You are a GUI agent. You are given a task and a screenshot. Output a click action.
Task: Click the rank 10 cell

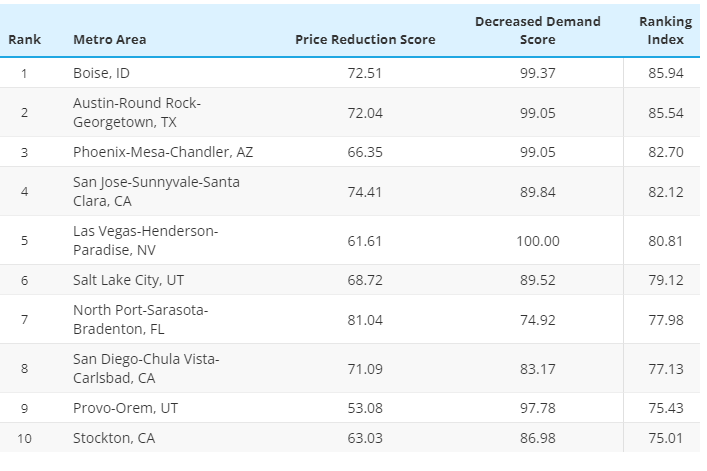click(24, 437)
